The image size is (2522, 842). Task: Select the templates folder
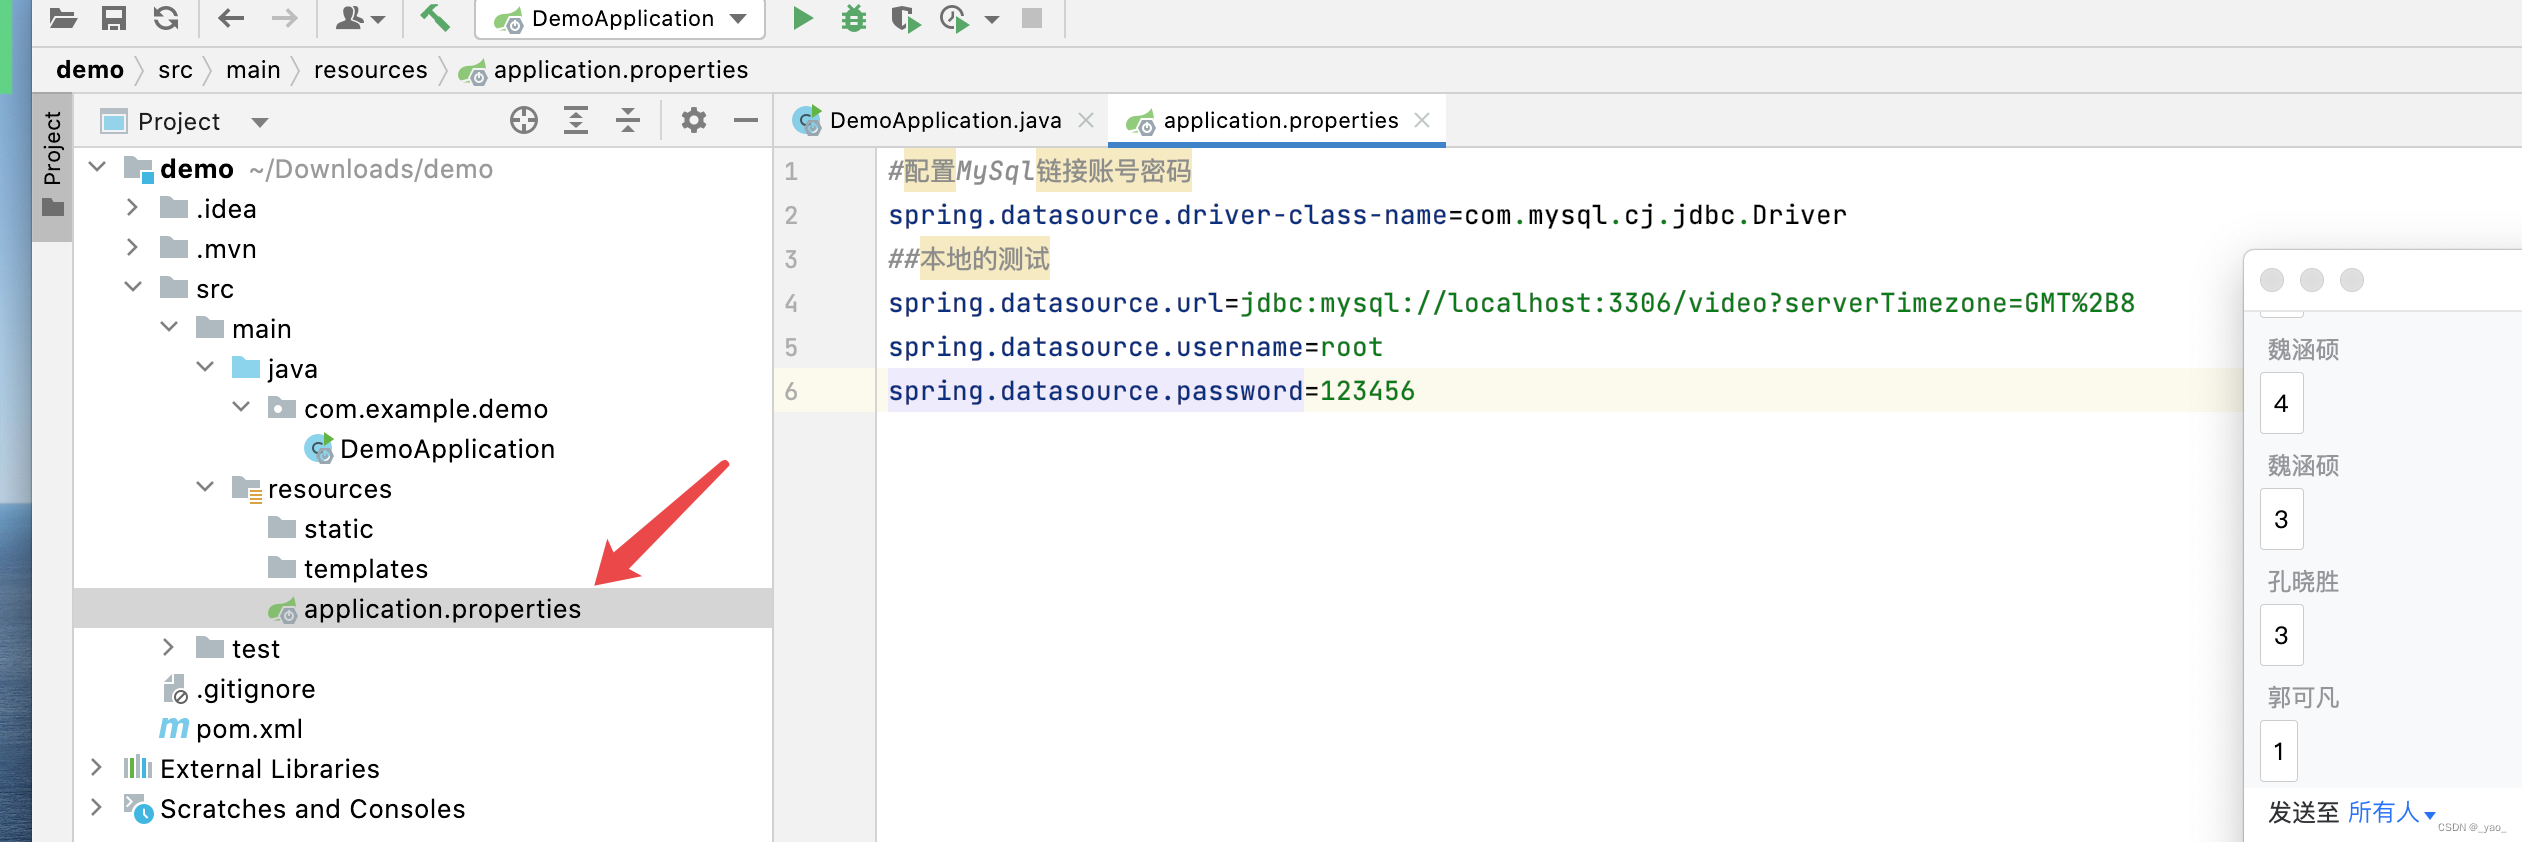pyautogui.click(x=348, y=568)
